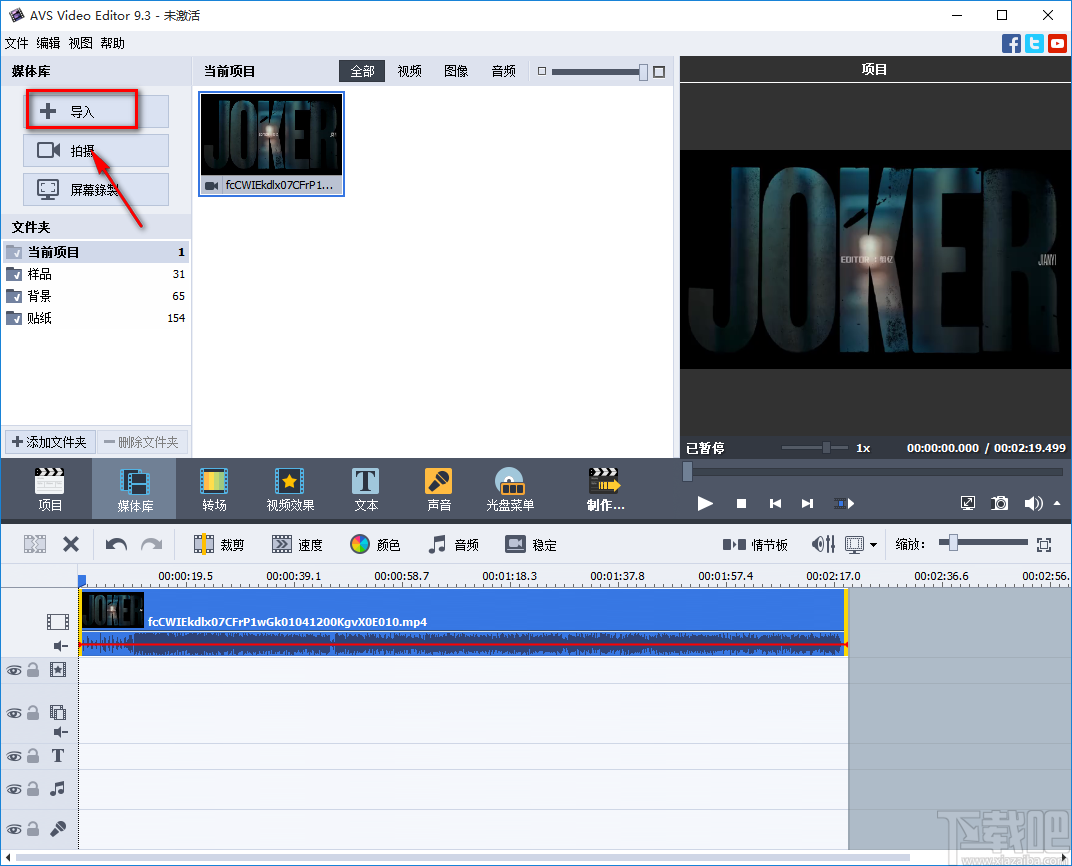Lock the text track
The width and height of the screenshot is (1072, 866).
33,756
